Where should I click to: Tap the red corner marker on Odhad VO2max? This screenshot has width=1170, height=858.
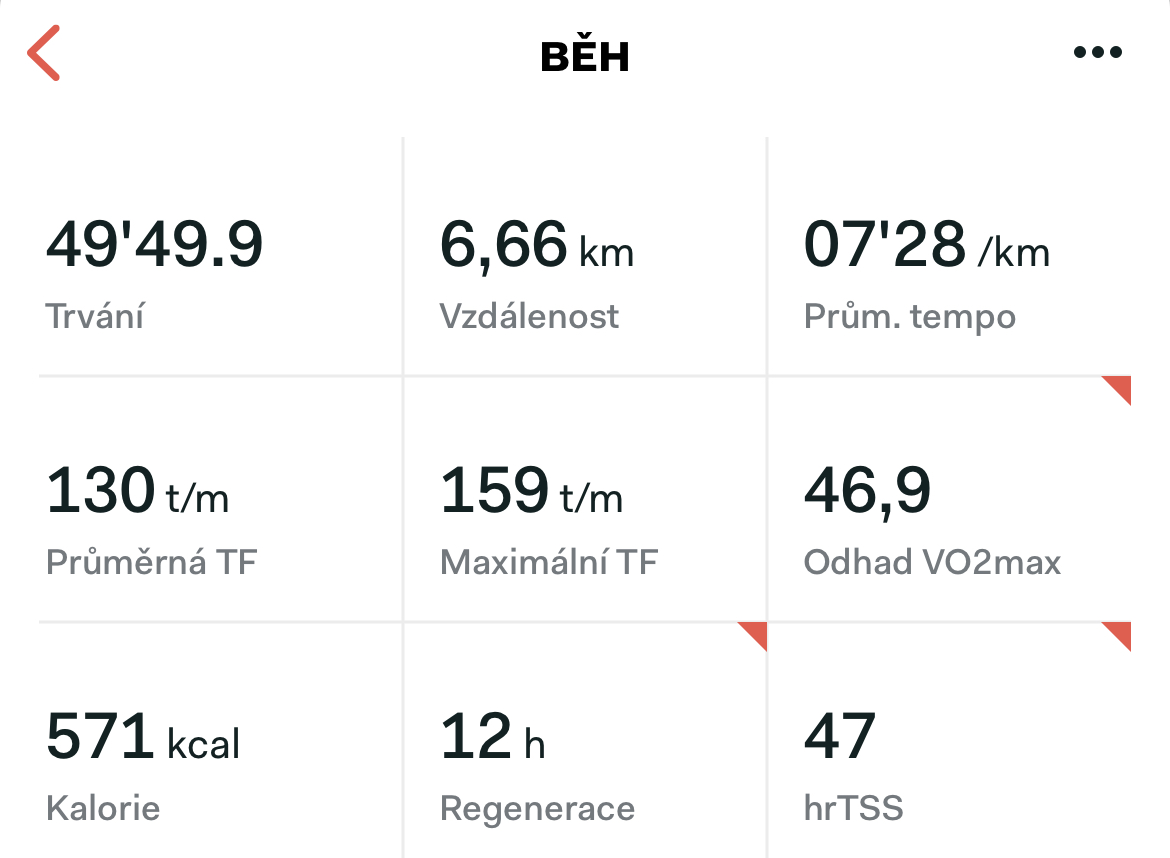tap(1117, 390)
